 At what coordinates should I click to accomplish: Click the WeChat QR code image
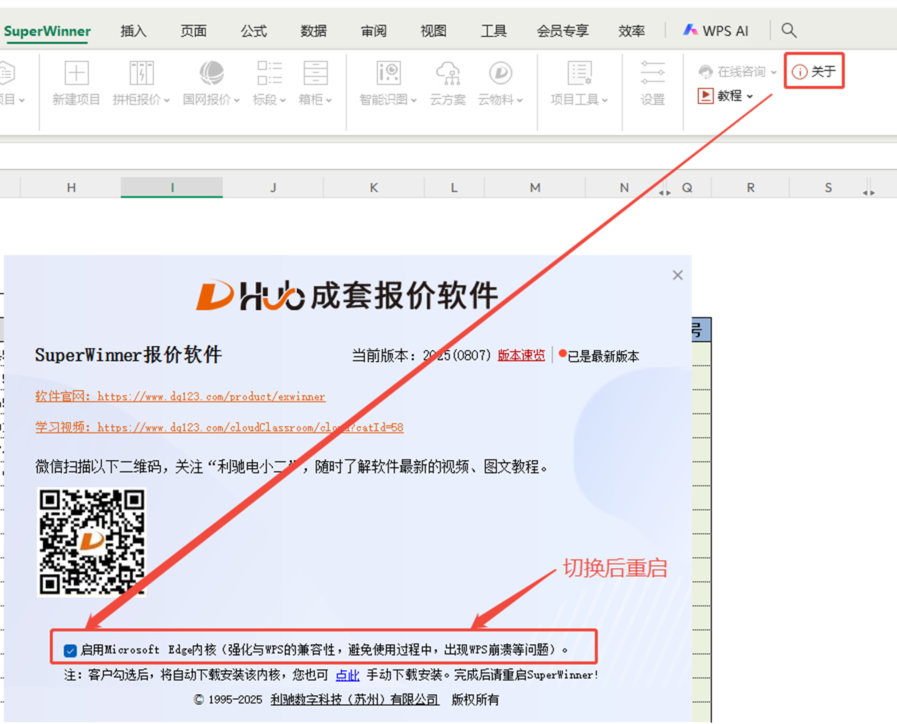92,542
